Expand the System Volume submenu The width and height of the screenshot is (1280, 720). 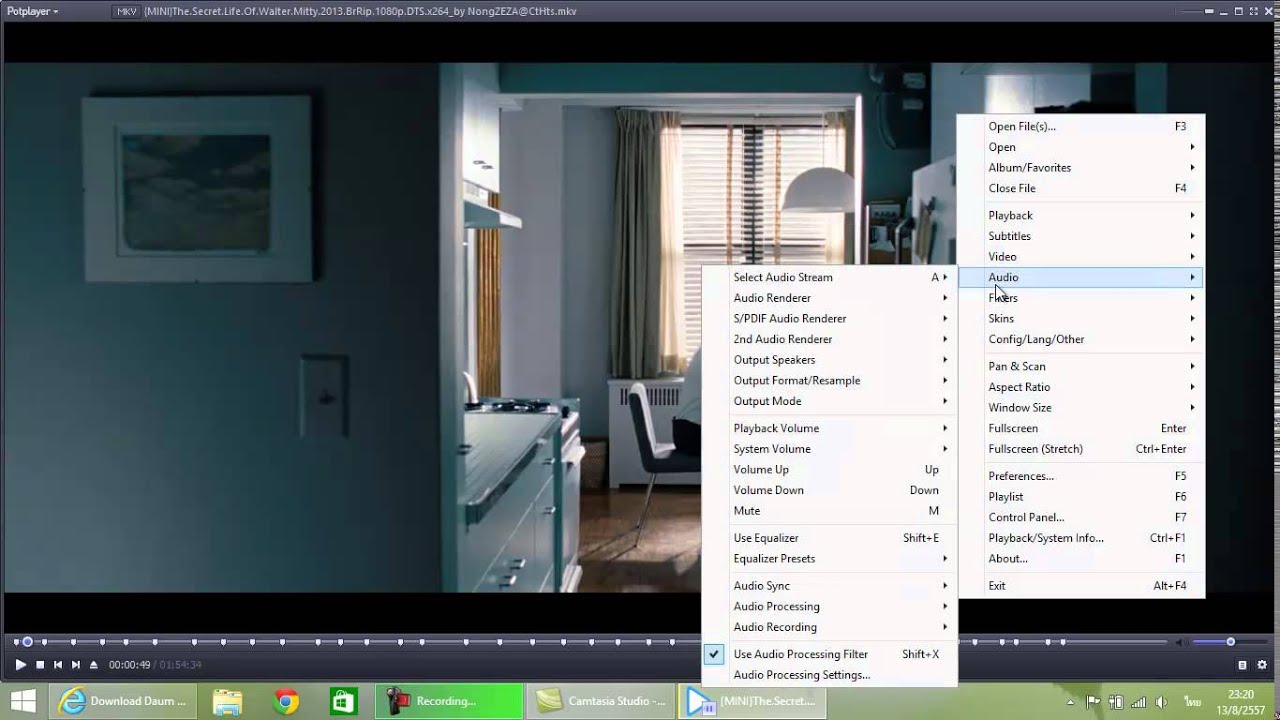[829, 449]
